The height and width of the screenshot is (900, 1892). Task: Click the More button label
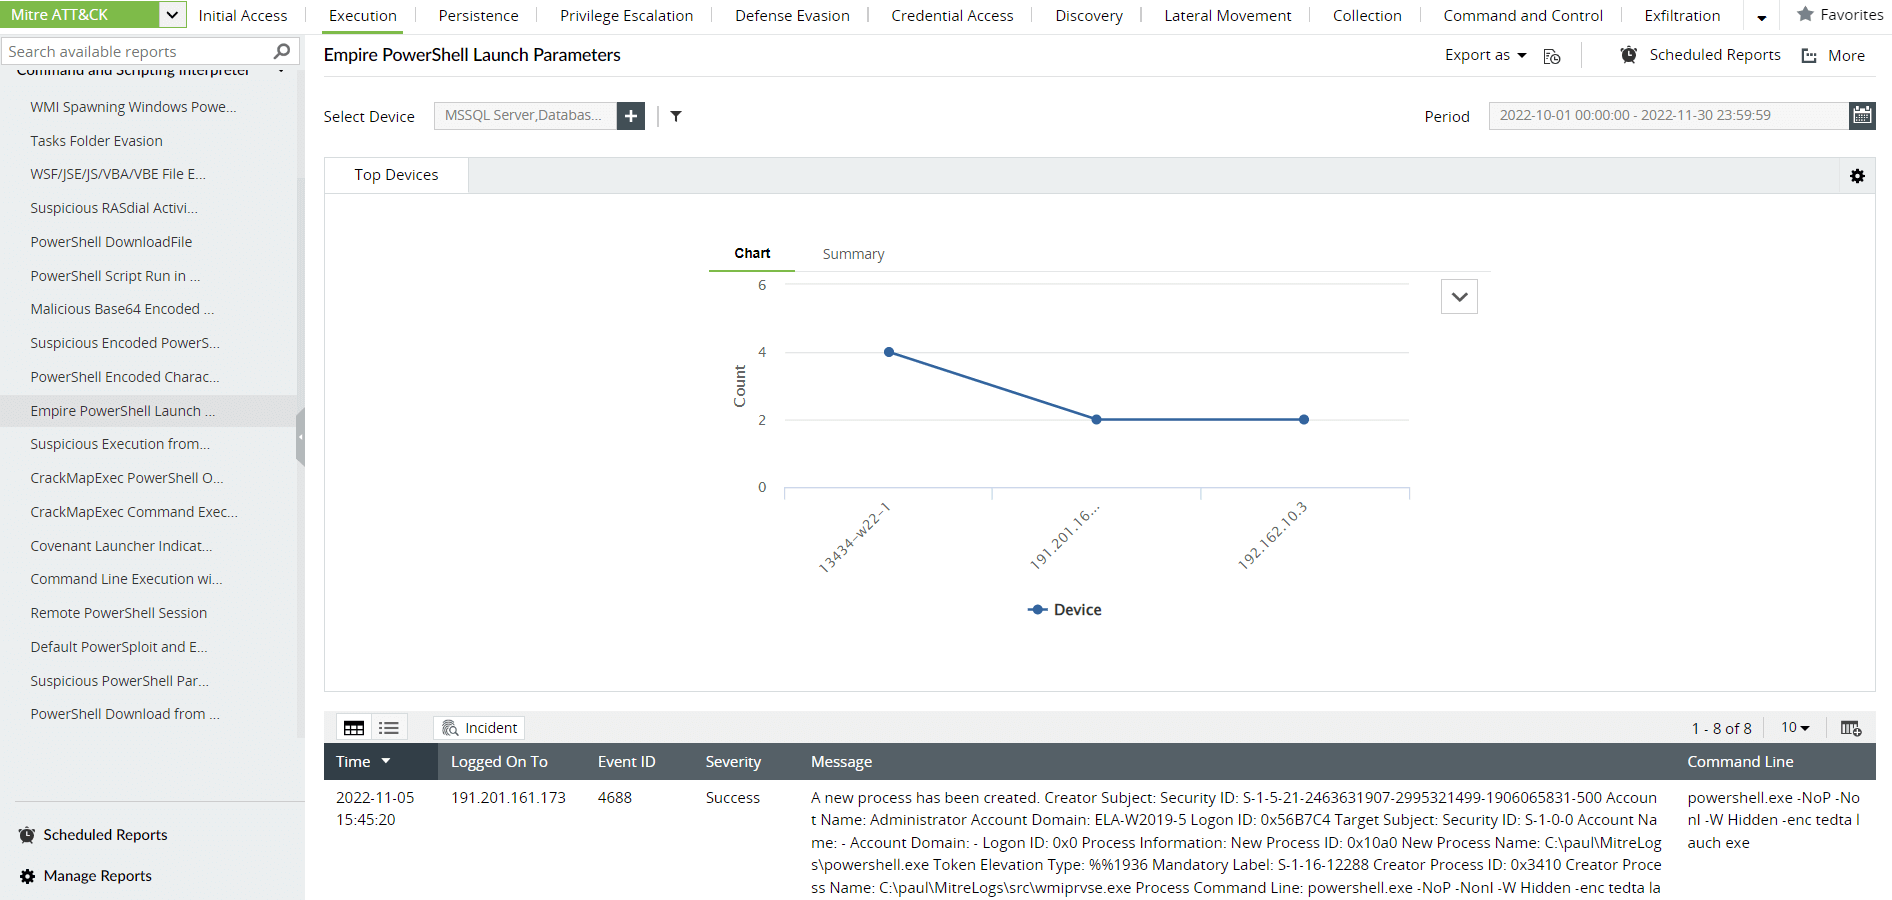pyautogui.click(x=1846, y=56)
